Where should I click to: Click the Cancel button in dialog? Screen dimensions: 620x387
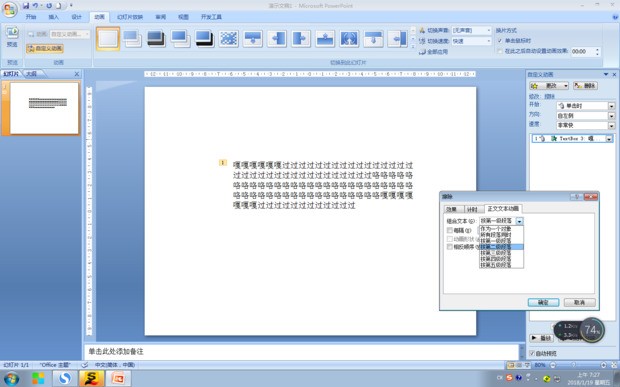tap(579, 302)
